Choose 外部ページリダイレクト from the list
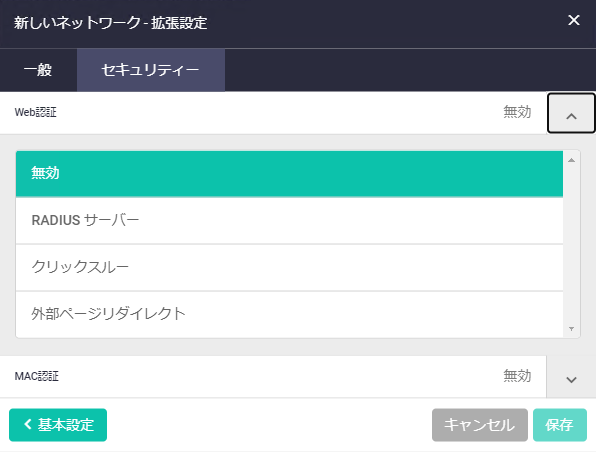 point(289,314)
